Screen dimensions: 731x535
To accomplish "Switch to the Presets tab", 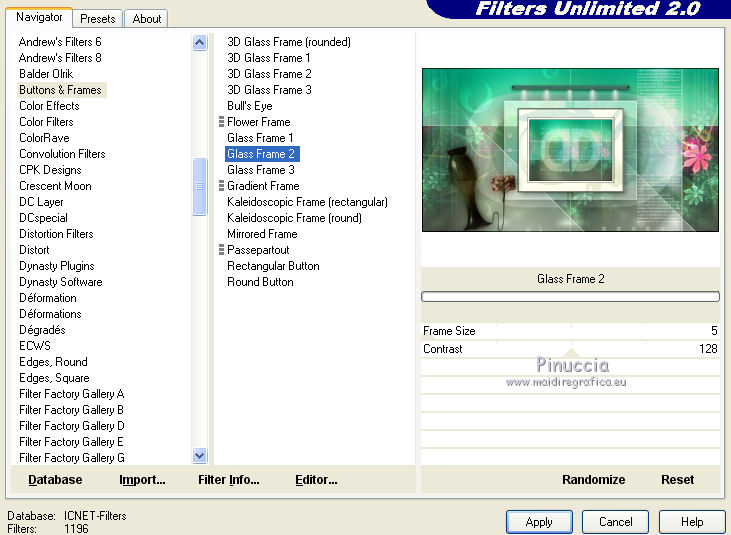I will click(97, 19).
